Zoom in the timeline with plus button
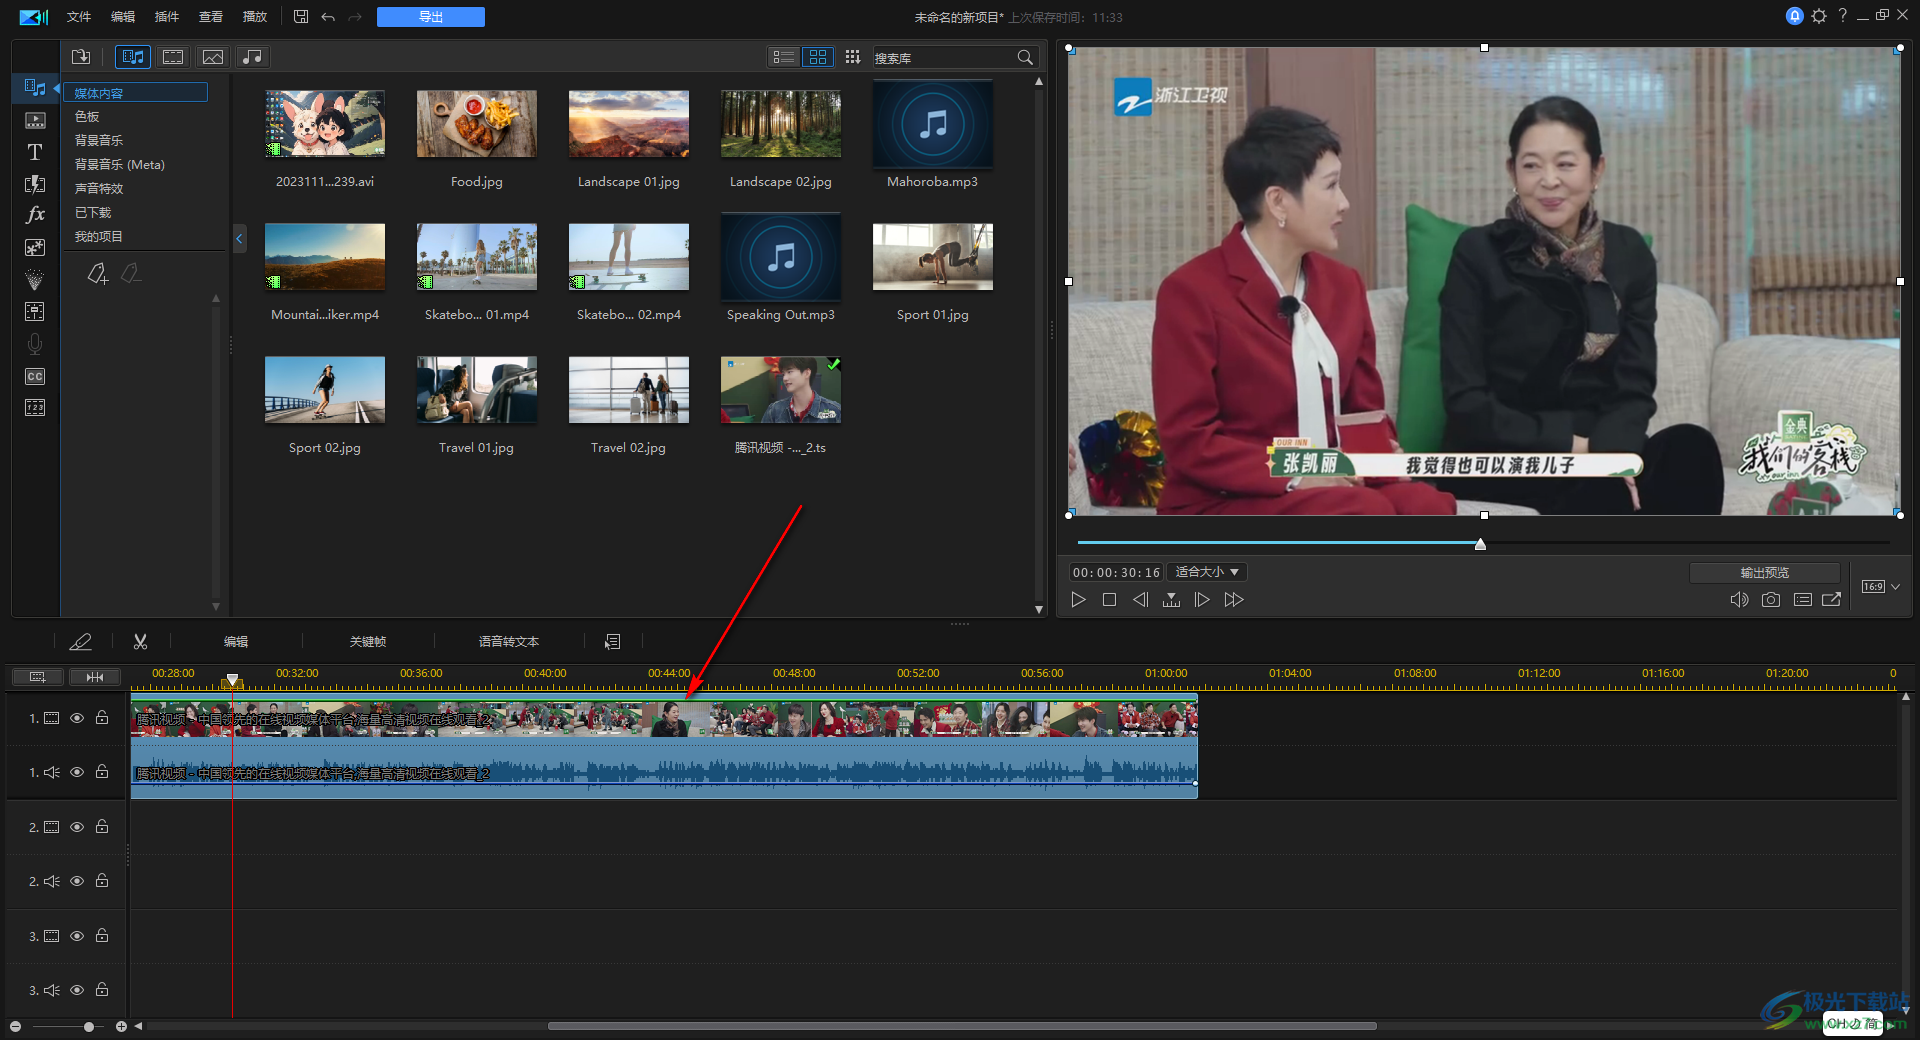The width and height of the screenshot is (1920, 1040). pos(121,1026)
